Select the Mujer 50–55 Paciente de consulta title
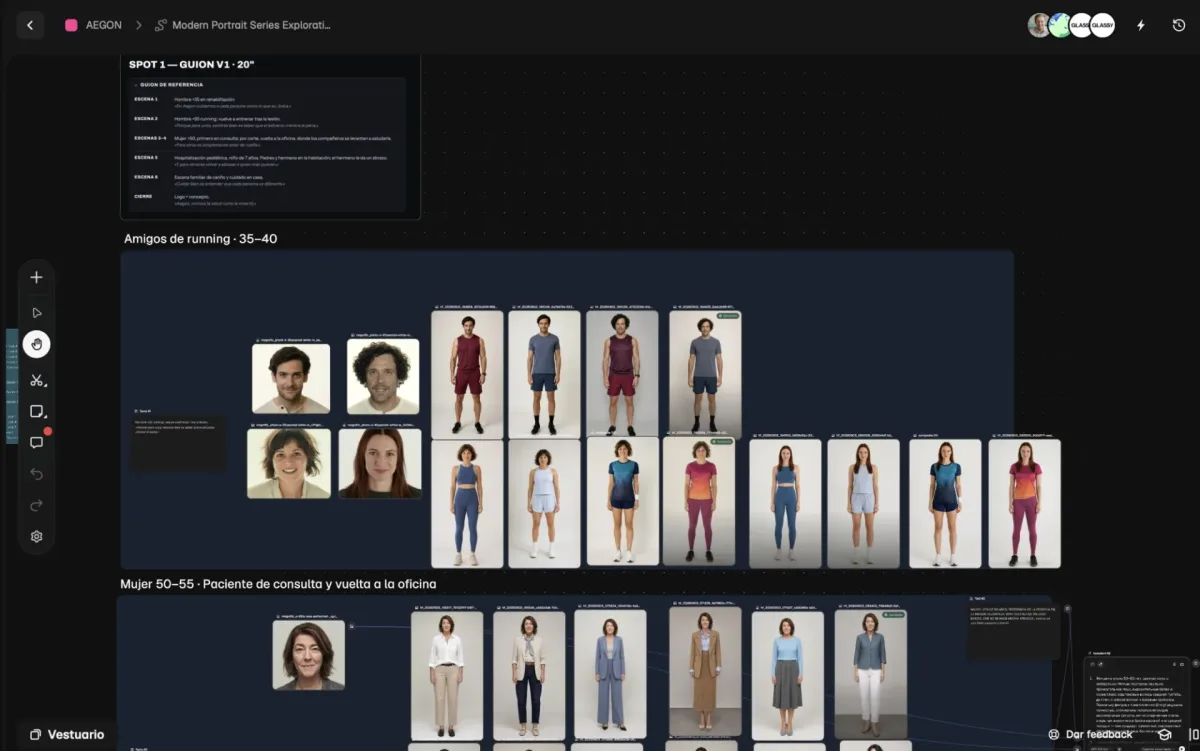This screenshot has width=1200, height=751. (x=278, y=584)
